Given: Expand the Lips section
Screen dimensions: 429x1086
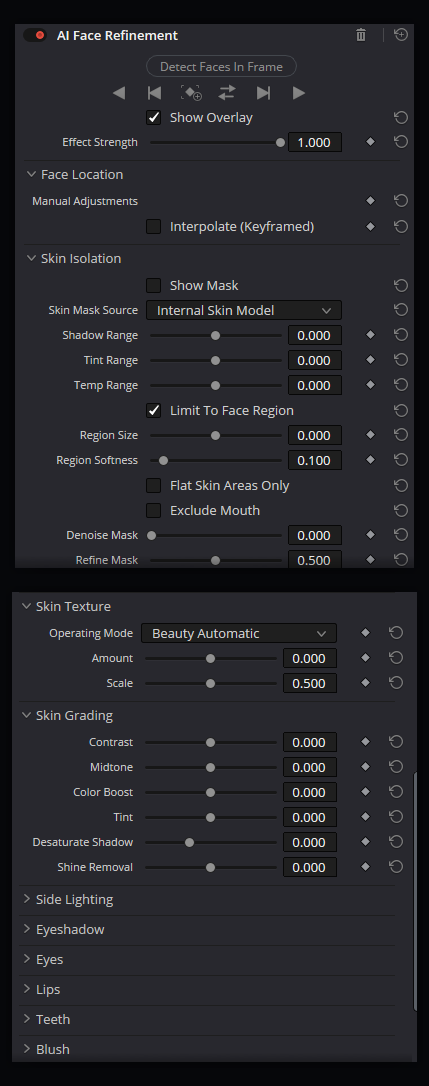Looking at the screenshot, I should point(26,989).
